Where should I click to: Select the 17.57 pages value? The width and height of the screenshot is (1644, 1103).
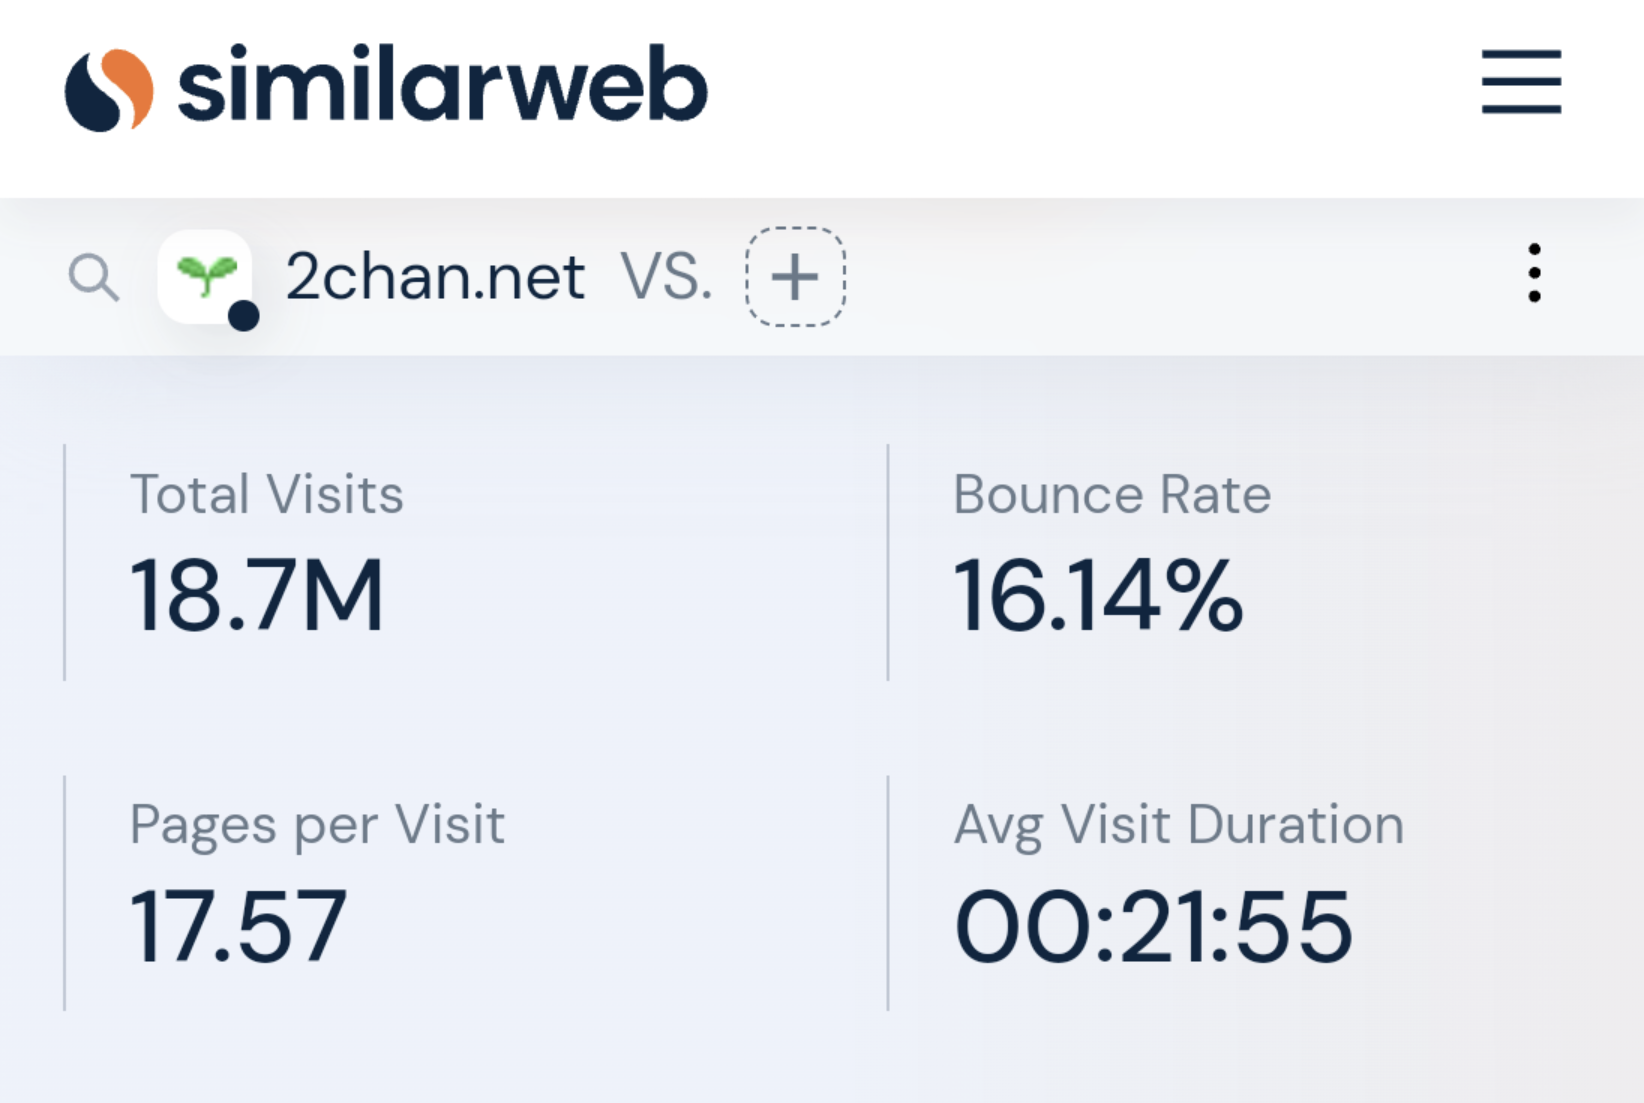click(x=239, y=927)
